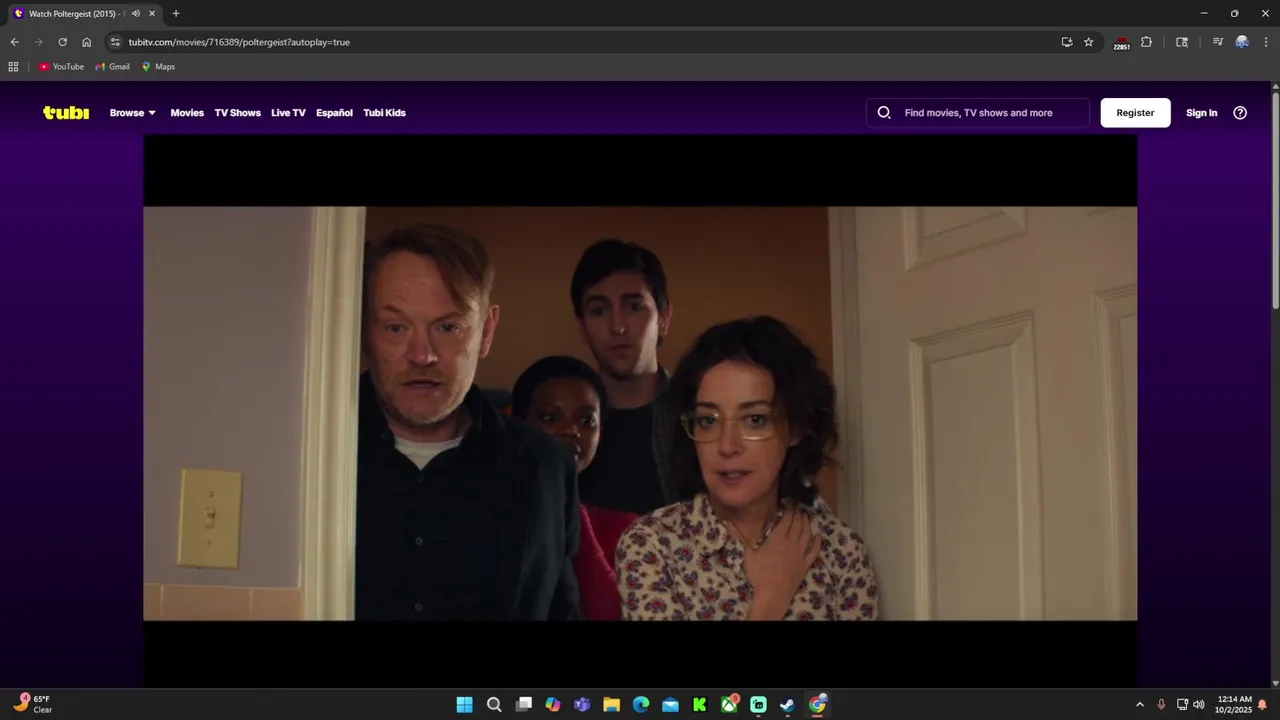Open the Gmail bookmark
This screenshot has height=720, width=1280.
tap(112, 67)
